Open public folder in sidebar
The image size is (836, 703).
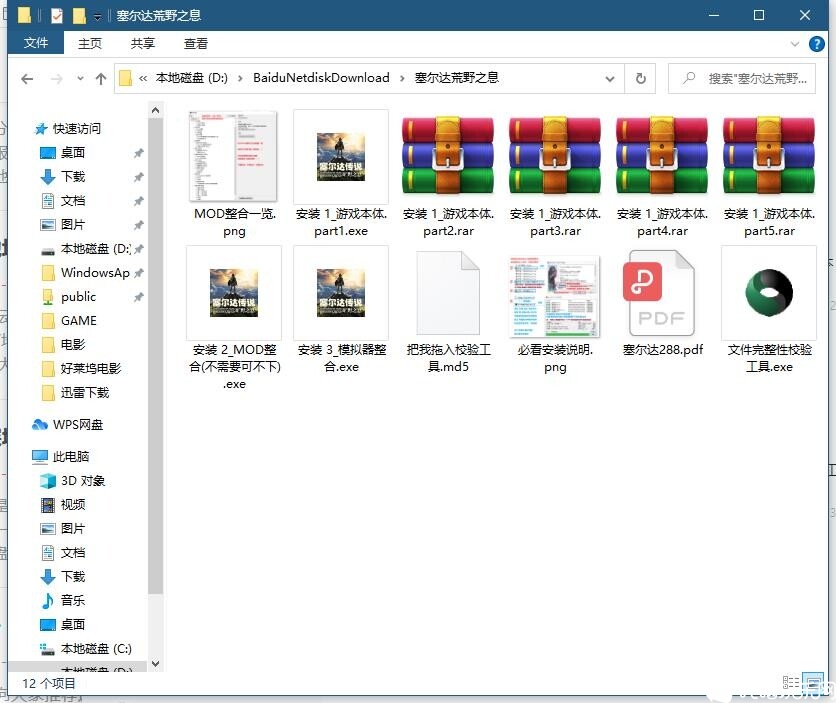click(x=78, y=296)
